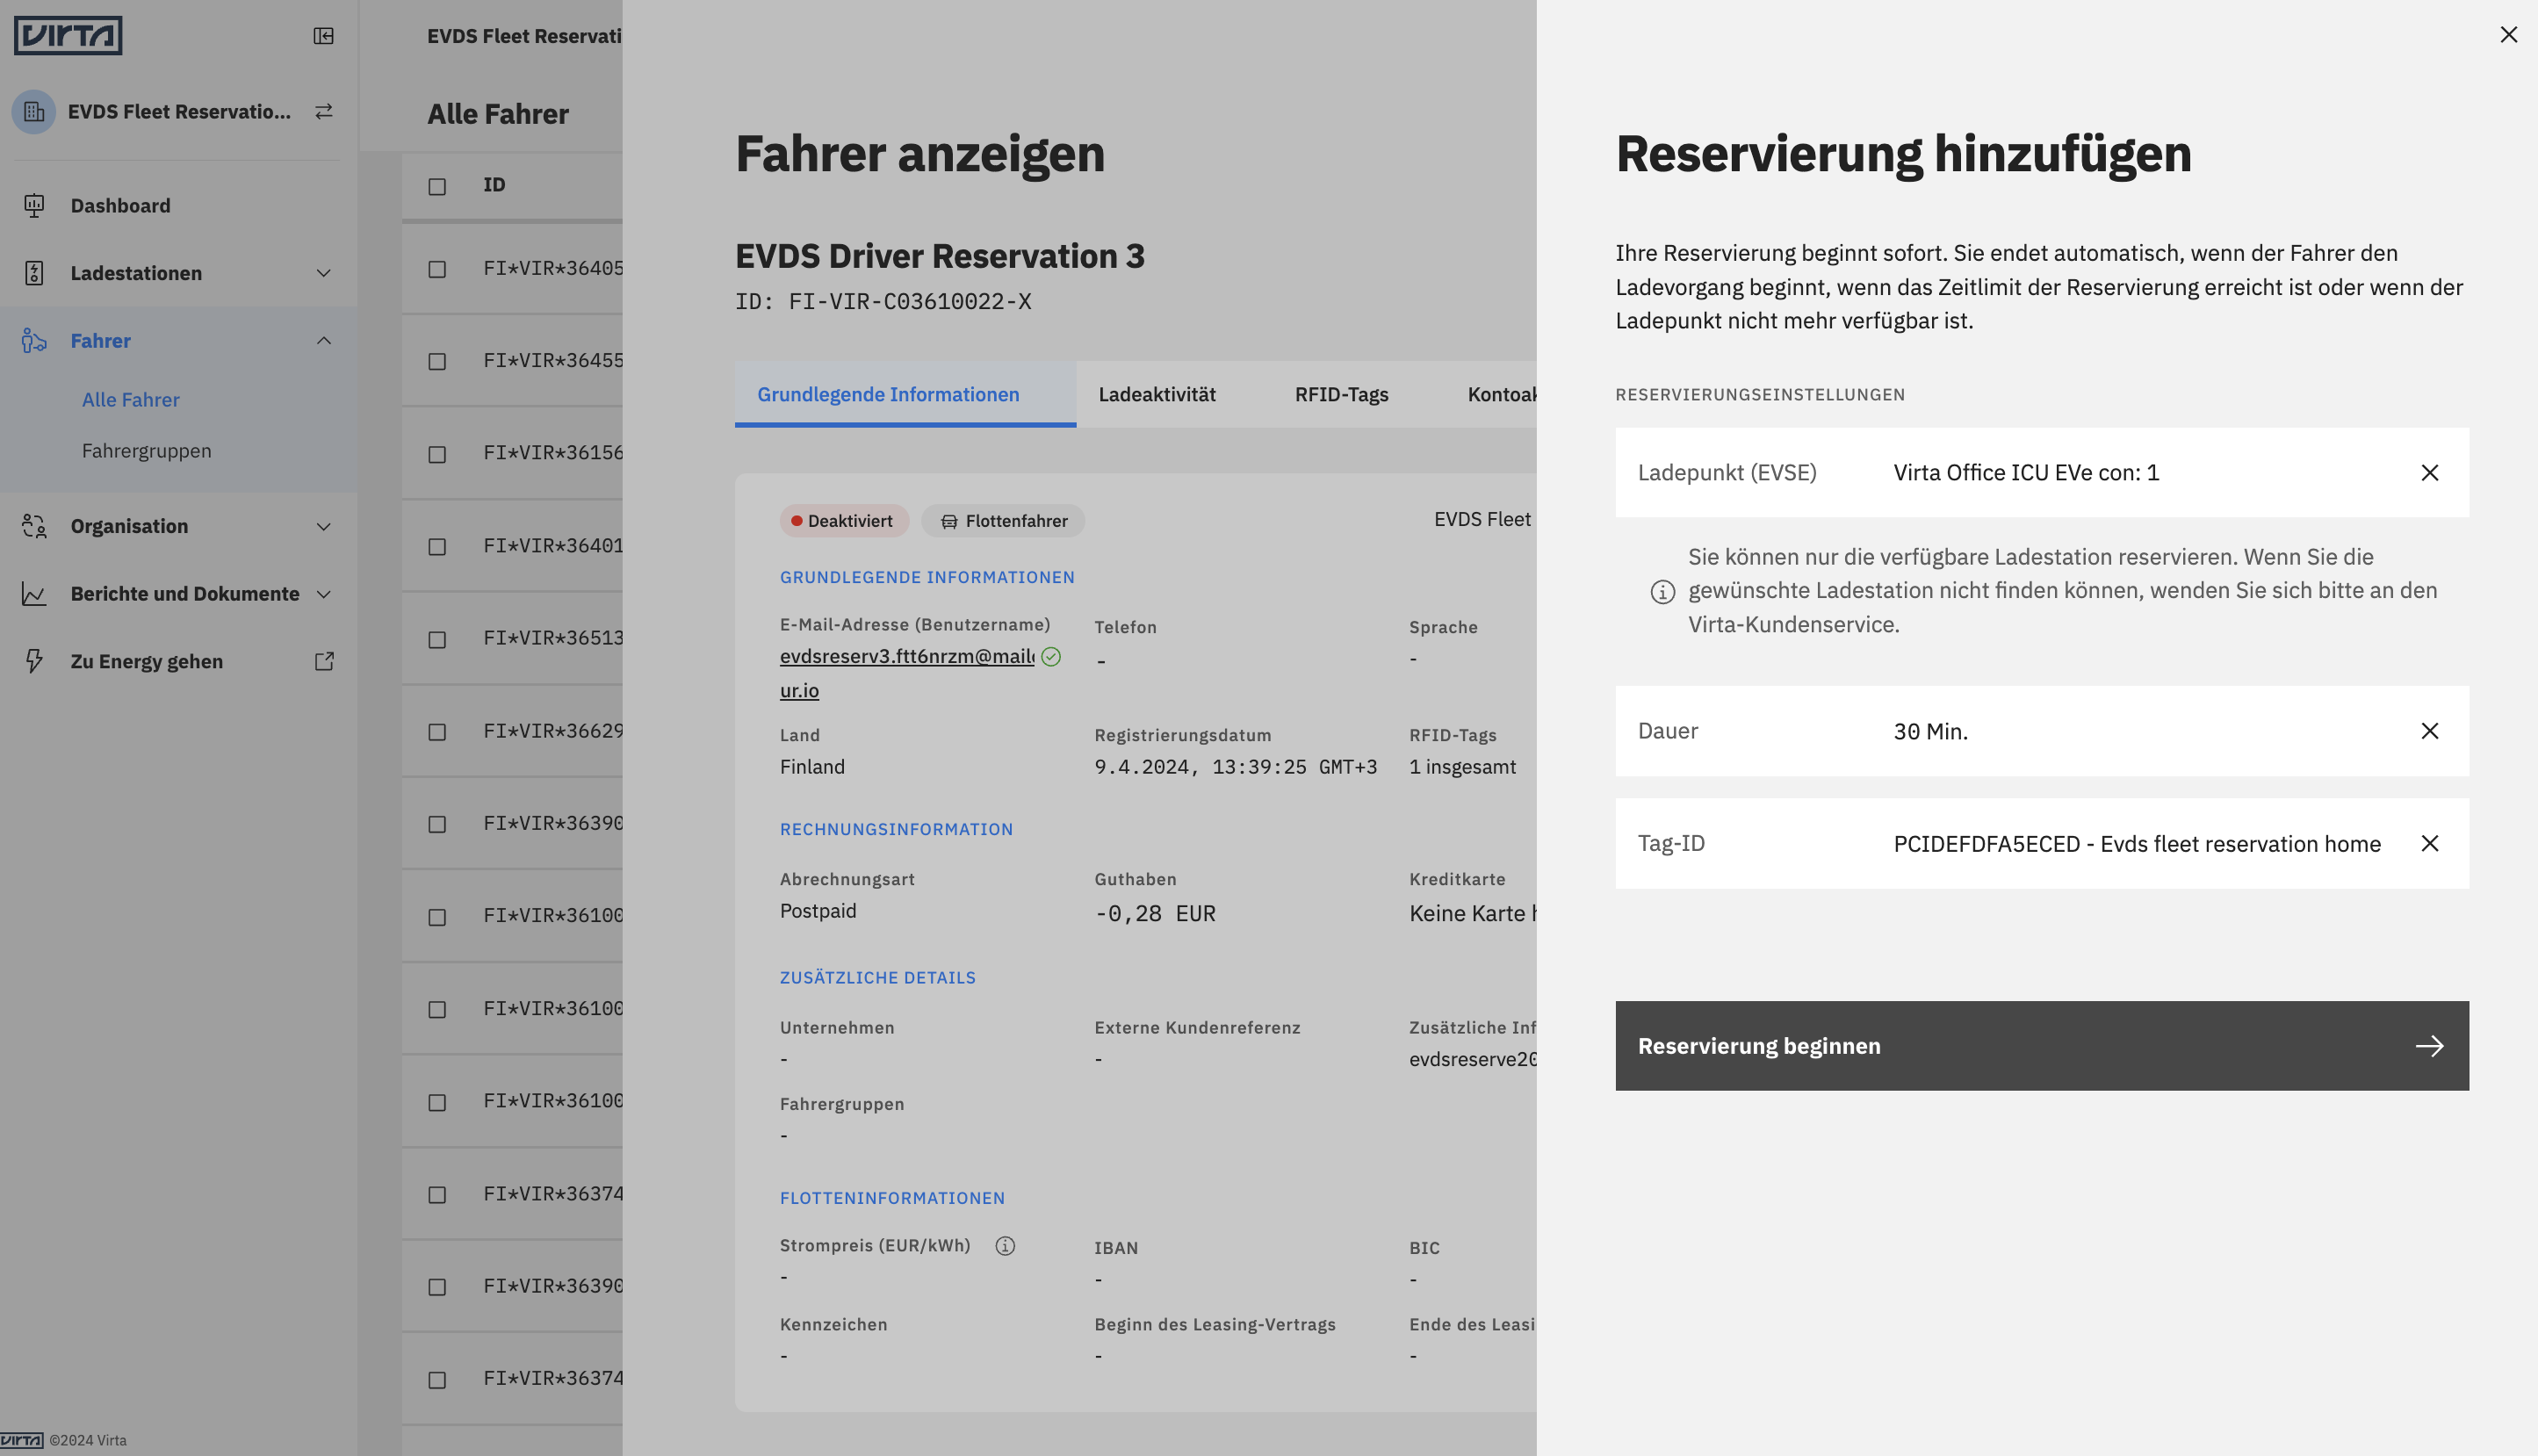Check the row FI*VIR*36401 checkbox
Image resolution: width=2538 pixels, height=1456 pixels.
(437, 547)
